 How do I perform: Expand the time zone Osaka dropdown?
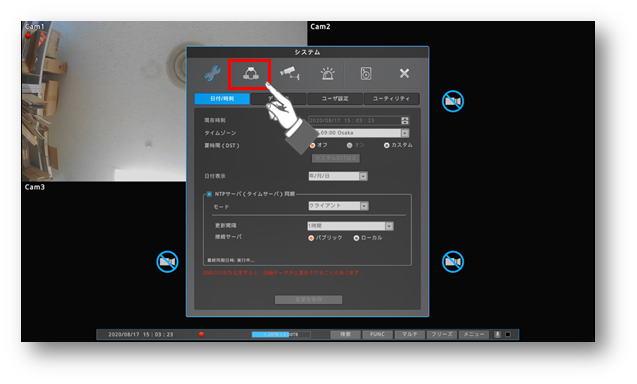click(x=405, y=133)
